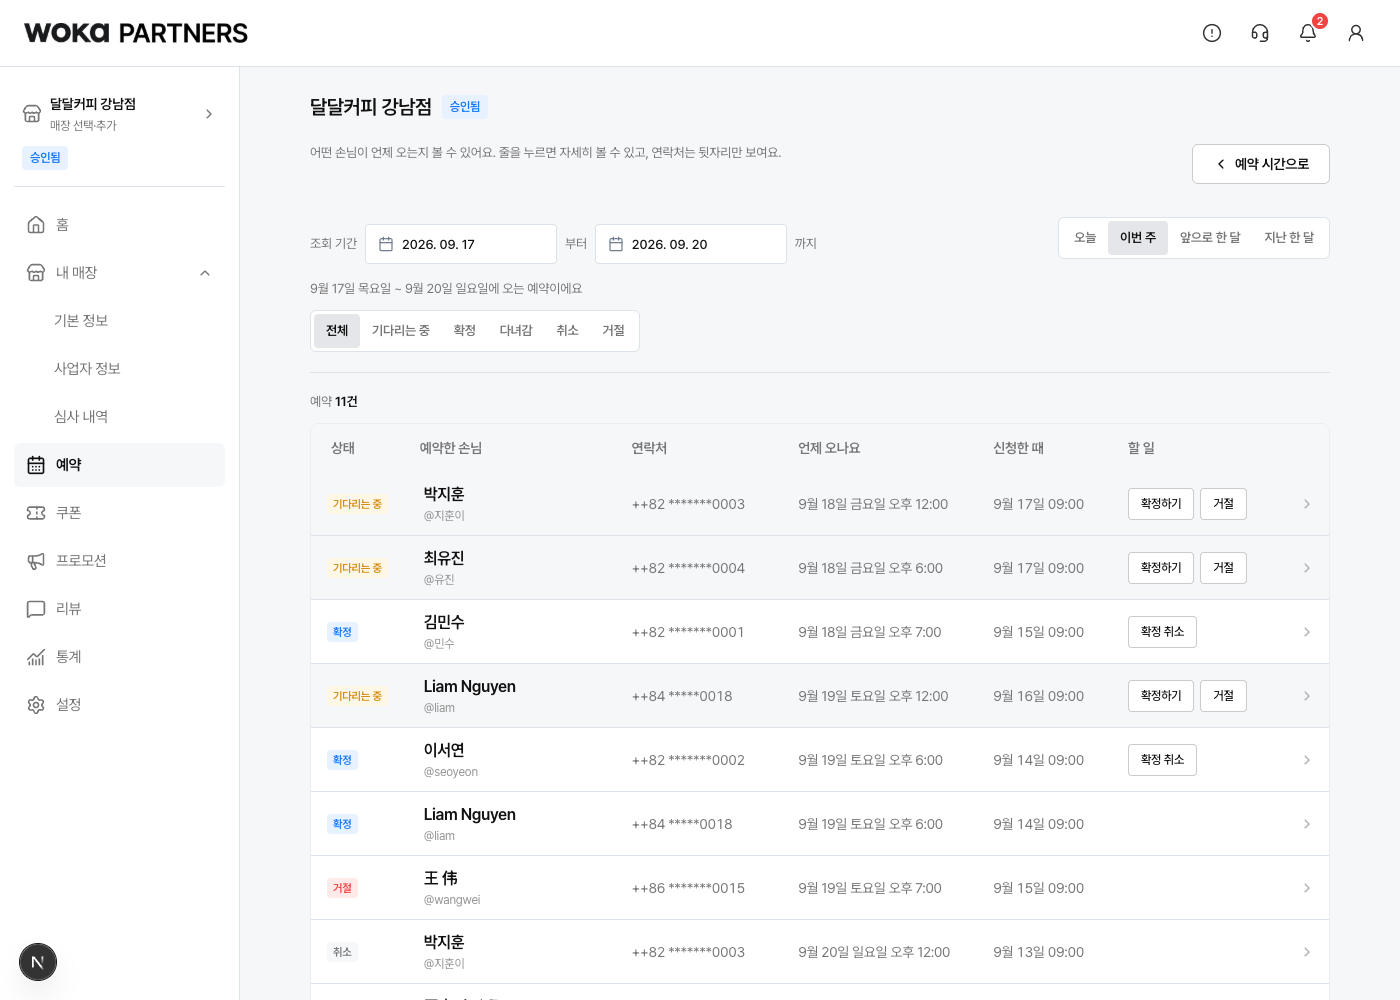The image size is (1400, 1000).
Task: Click the alert info icon in header
Action: pyautogui.click(x=1212, y=33)
